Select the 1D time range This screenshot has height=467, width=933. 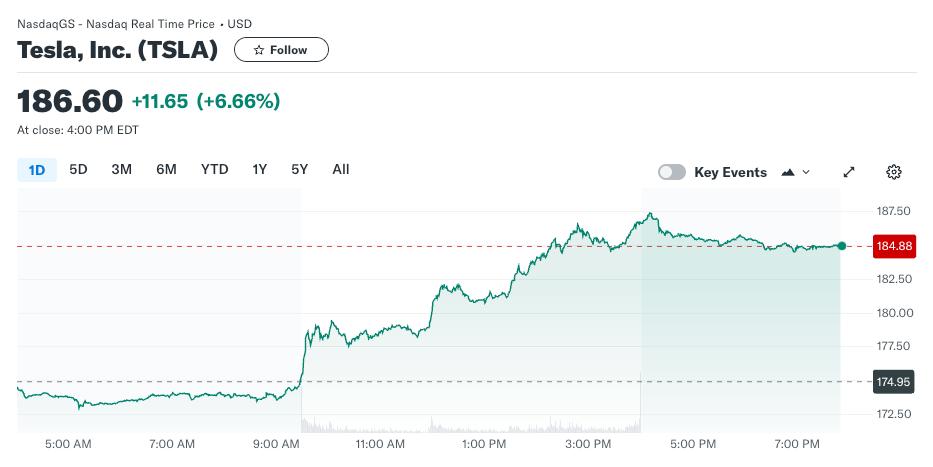pos(37,170)
